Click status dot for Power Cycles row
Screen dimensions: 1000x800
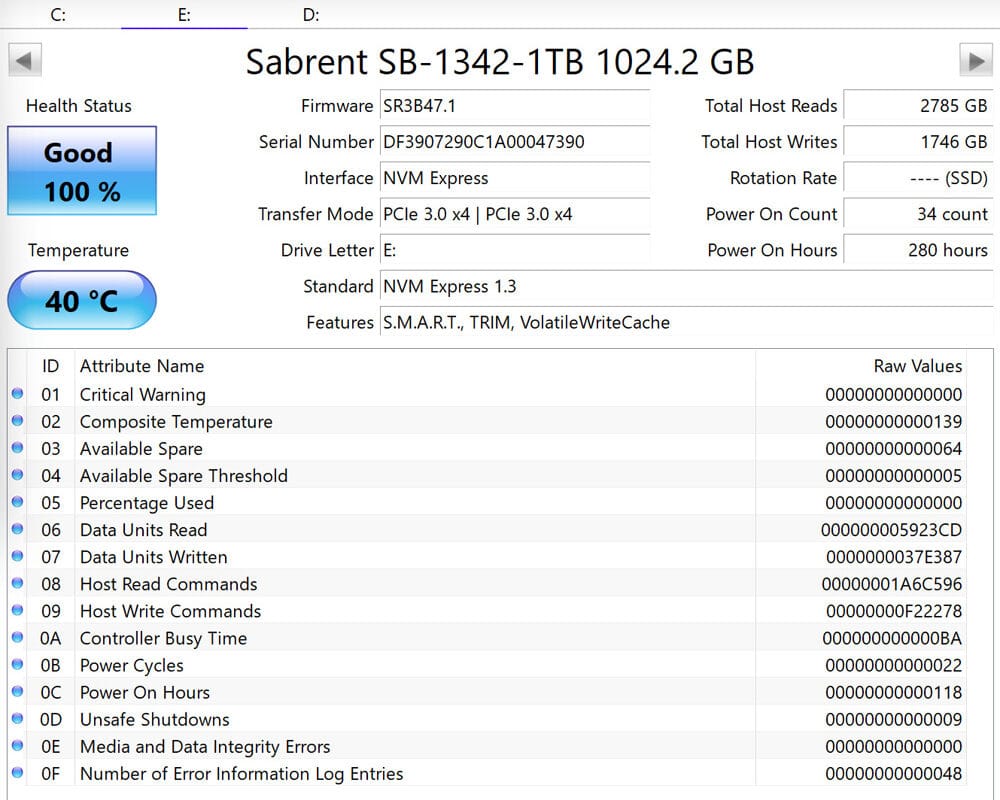click(x=17, y=665)
